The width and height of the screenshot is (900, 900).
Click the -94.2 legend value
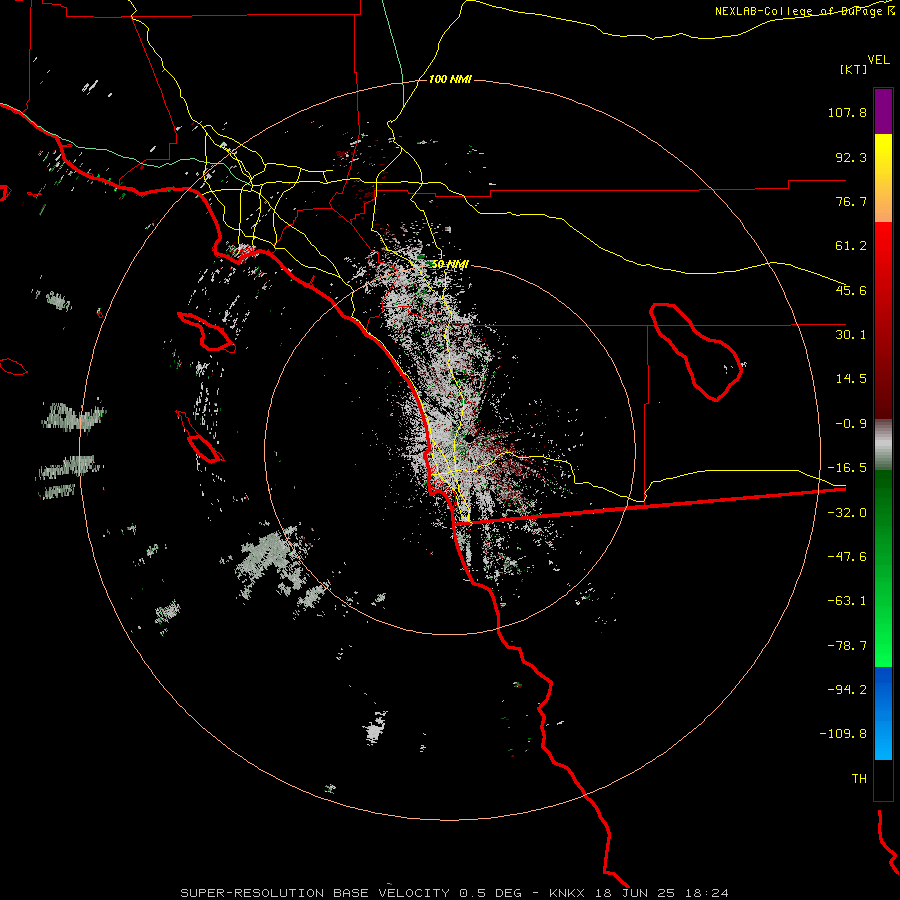(x=847, y=690)
